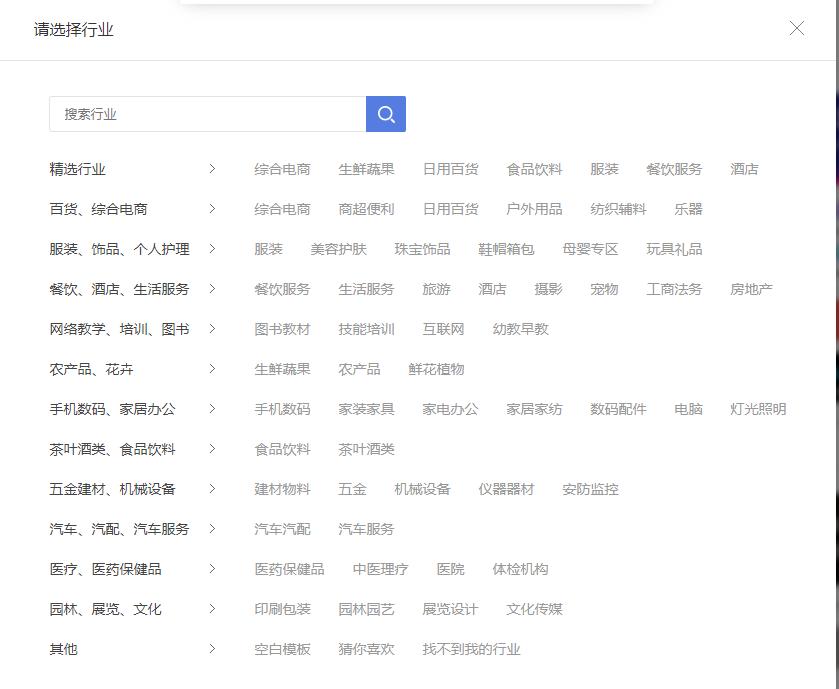
Task: Select the 文化传媒 industry
Action: pos(534,609)
